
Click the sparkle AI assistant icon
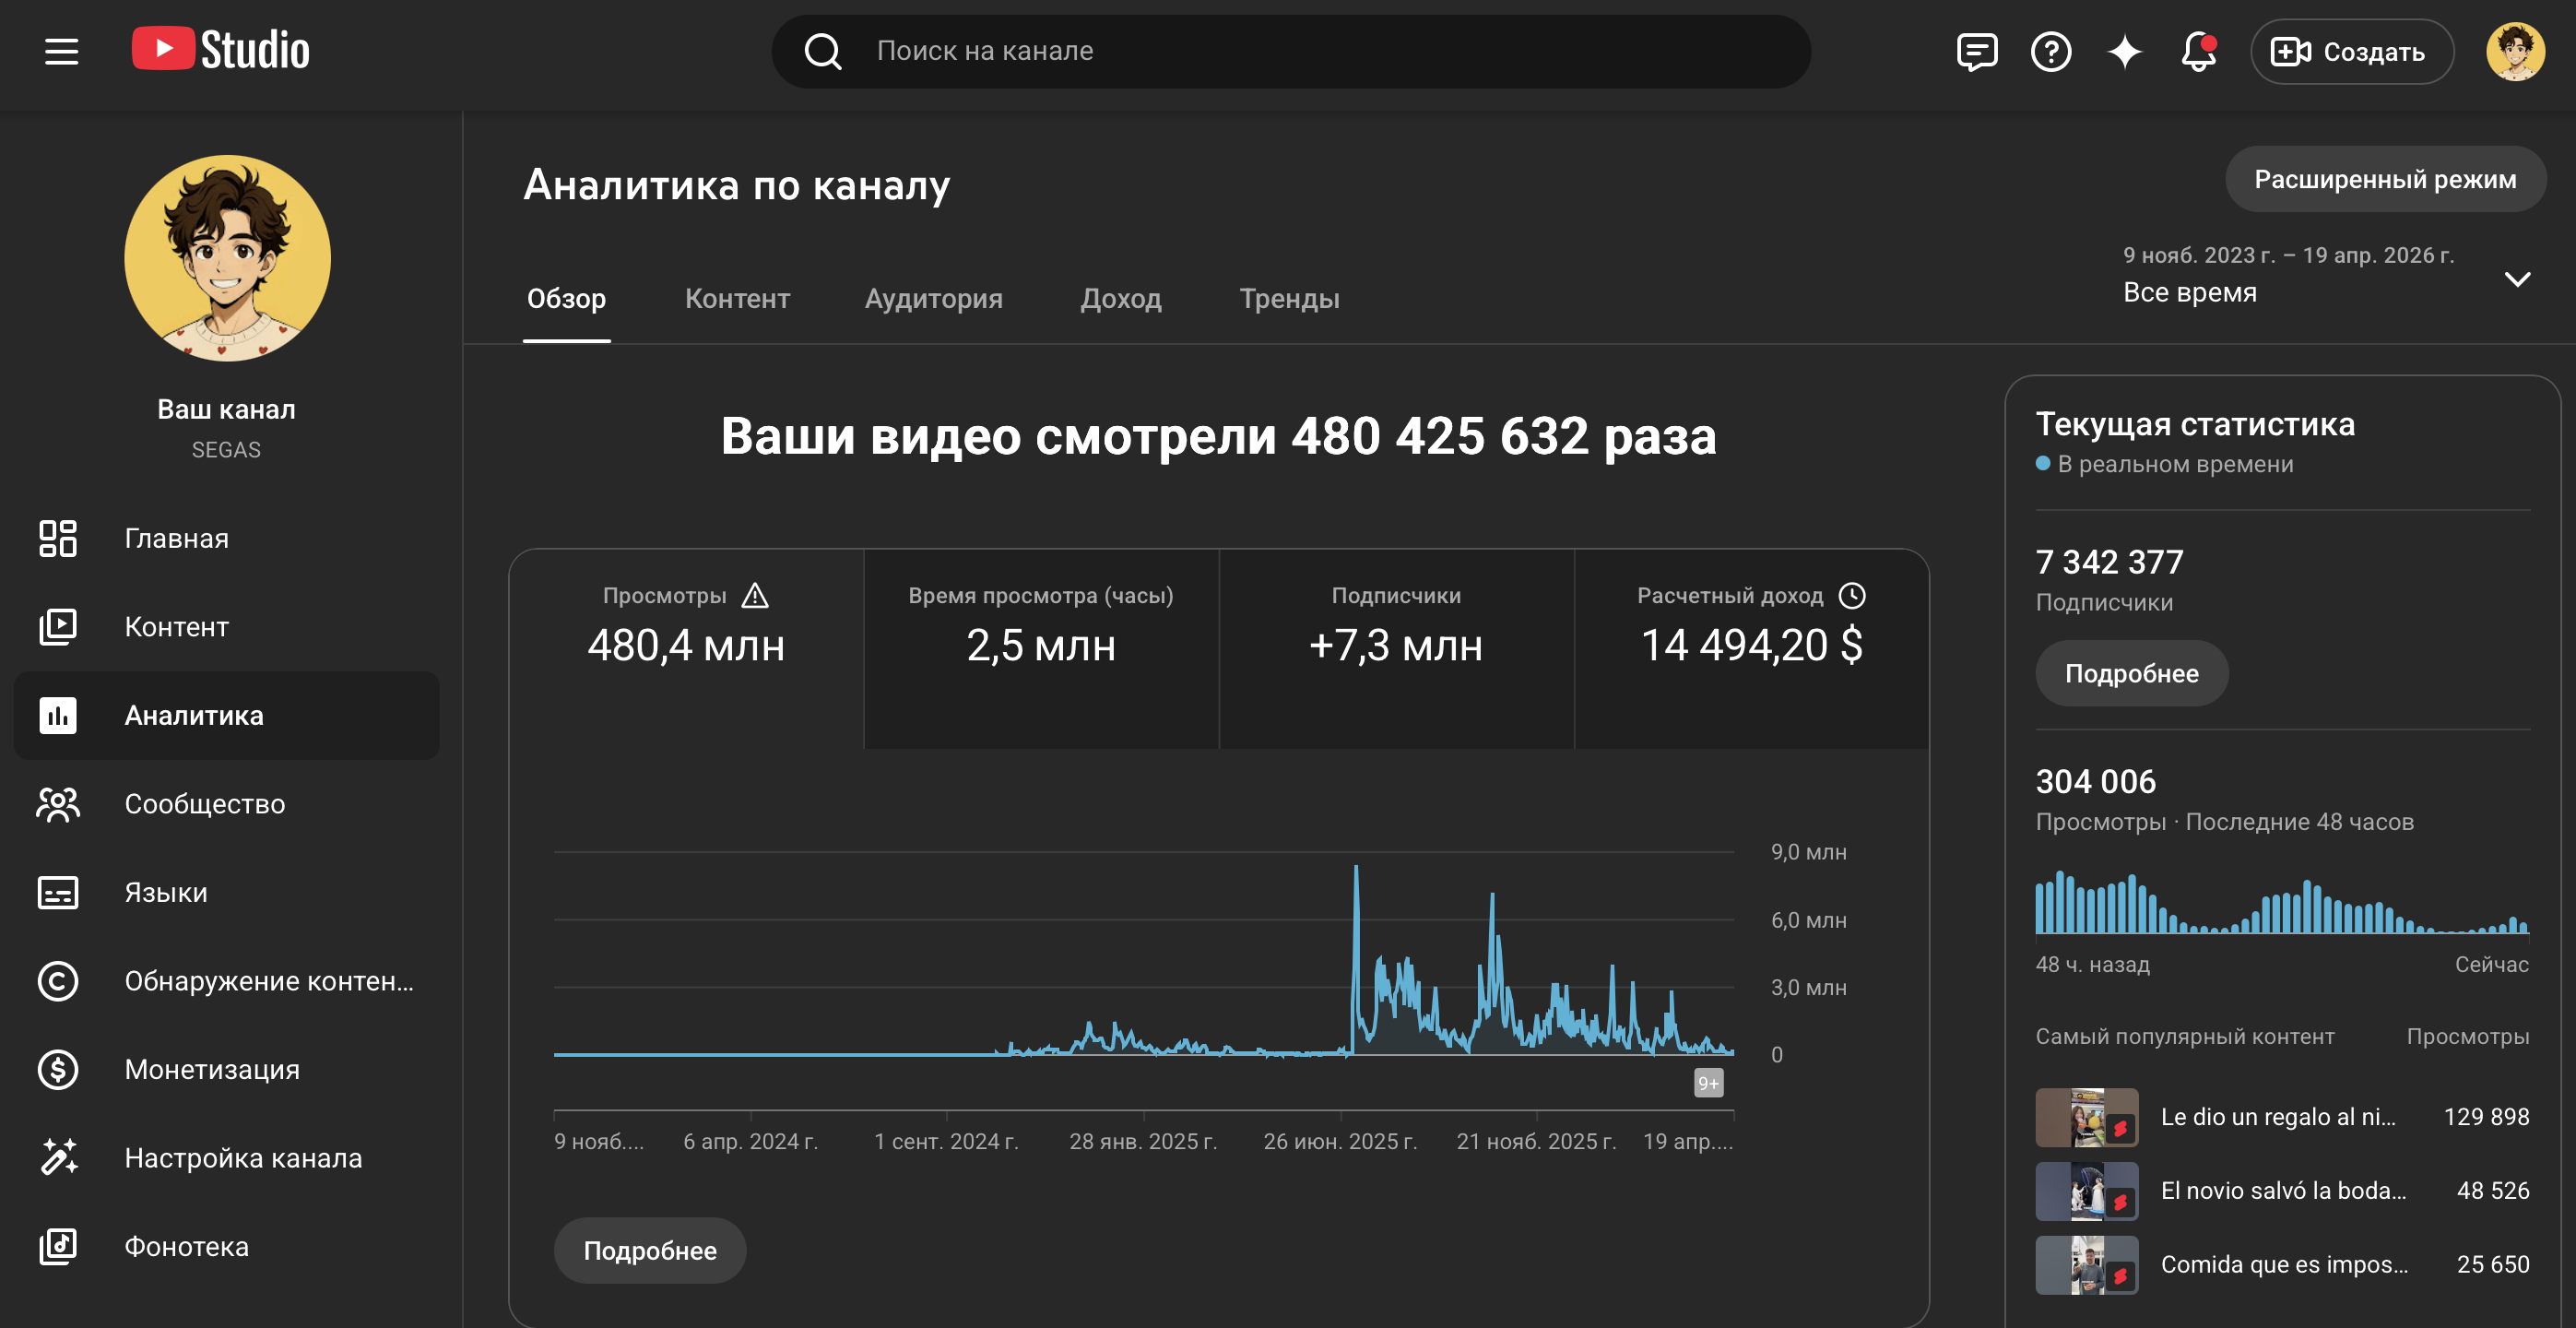(x=2124, y=51)
